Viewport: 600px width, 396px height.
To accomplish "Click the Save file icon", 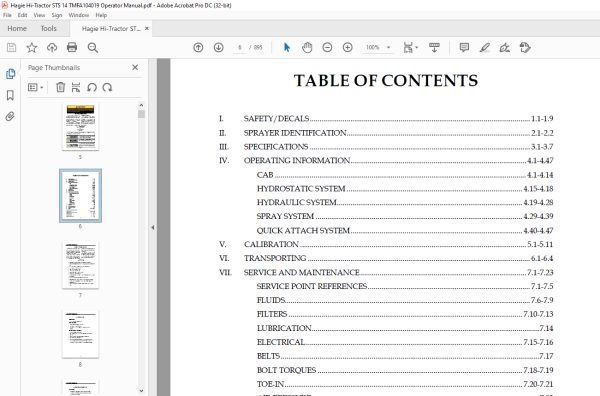I will point(11,47).
